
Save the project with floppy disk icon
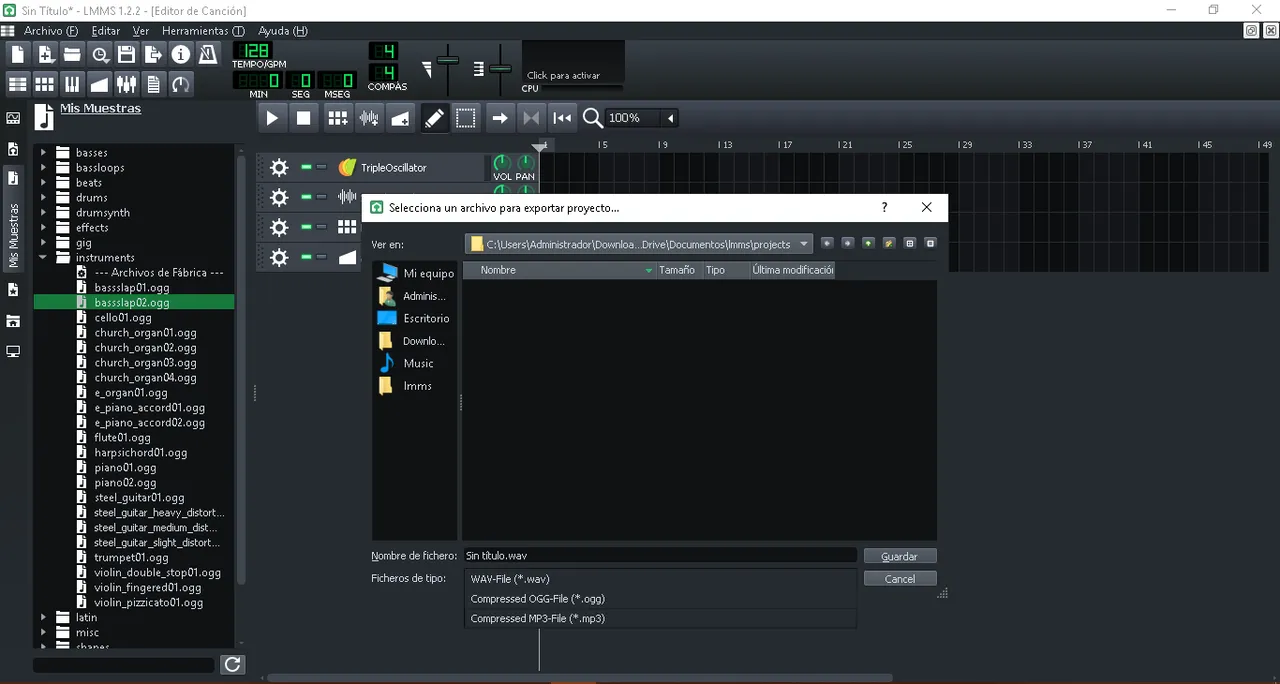click(x=127, y=54)
